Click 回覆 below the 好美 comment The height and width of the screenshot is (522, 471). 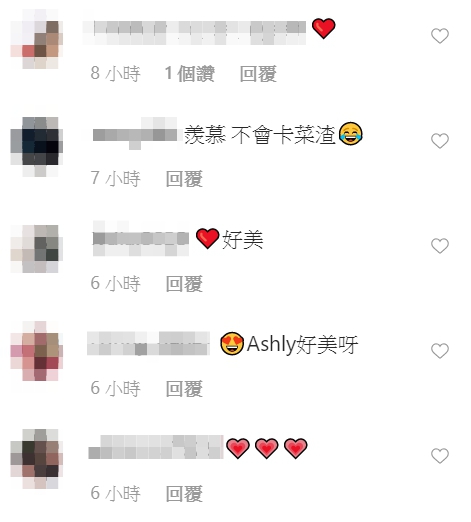pos(184,284)
